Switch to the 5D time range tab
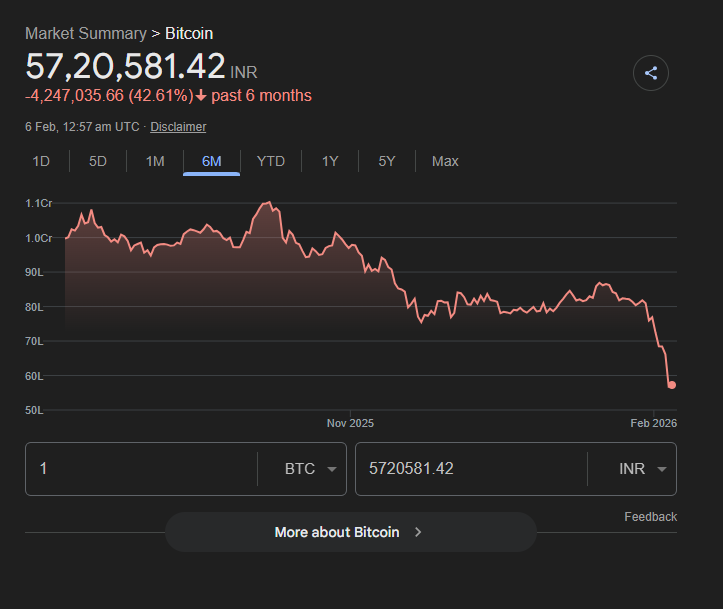This screenshot has width=723, height=609. point(98,161)
